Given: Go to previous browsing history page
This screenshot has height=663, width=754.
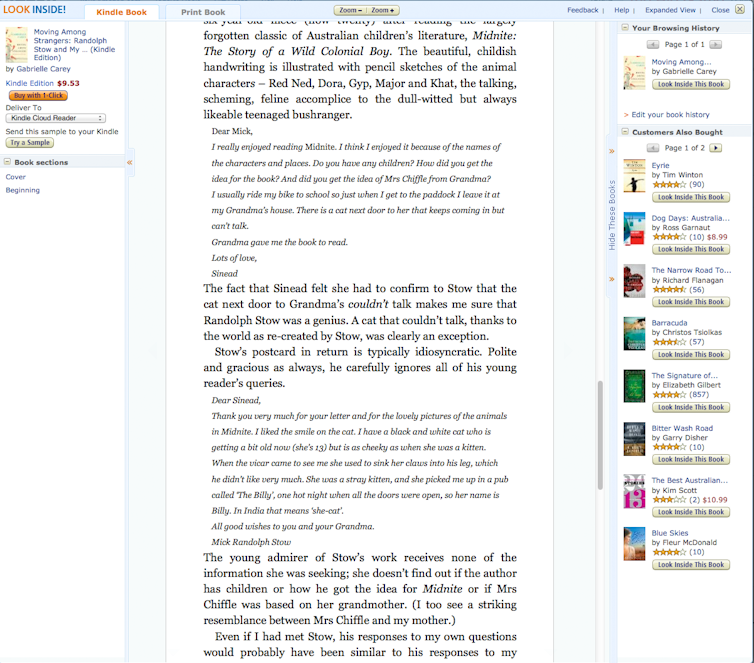Looking at the screenshot, I should point(653,45).
